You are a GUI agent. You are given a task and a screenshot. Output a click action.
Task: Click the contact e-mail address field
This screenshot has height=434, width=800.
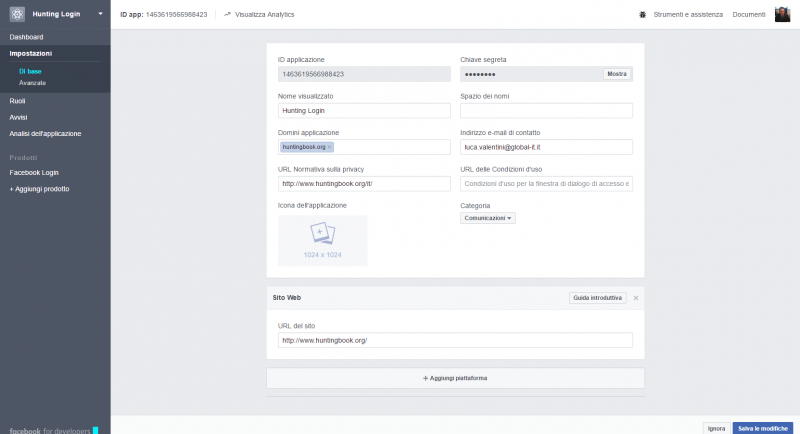pyautogui.click(x=546, y=147)
